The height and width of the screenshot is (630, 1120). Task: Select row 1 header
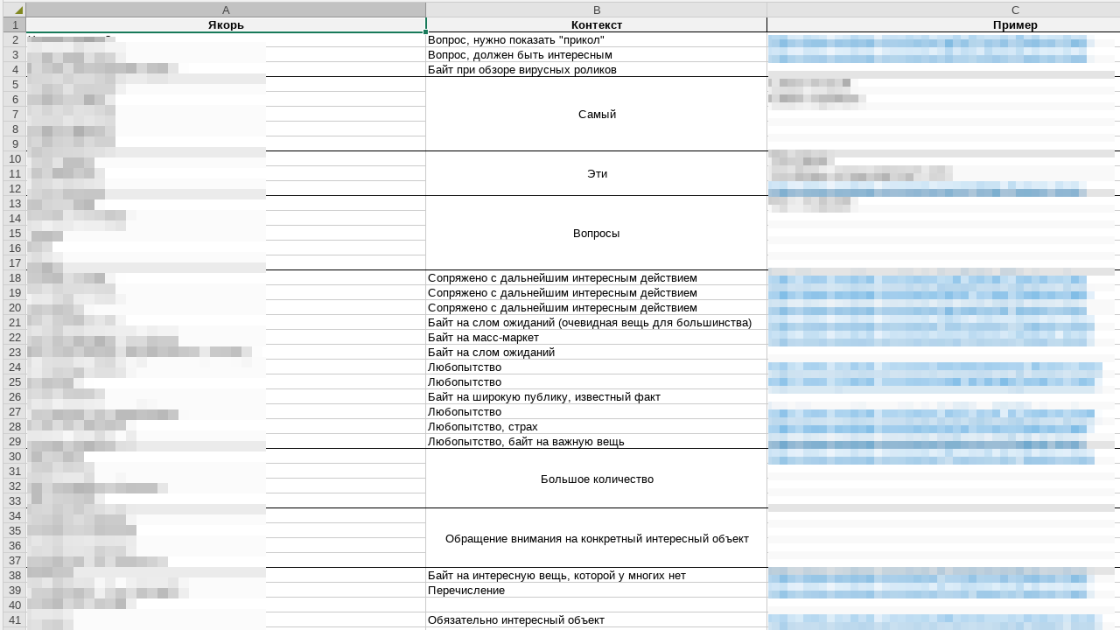(x=14, y=25)
